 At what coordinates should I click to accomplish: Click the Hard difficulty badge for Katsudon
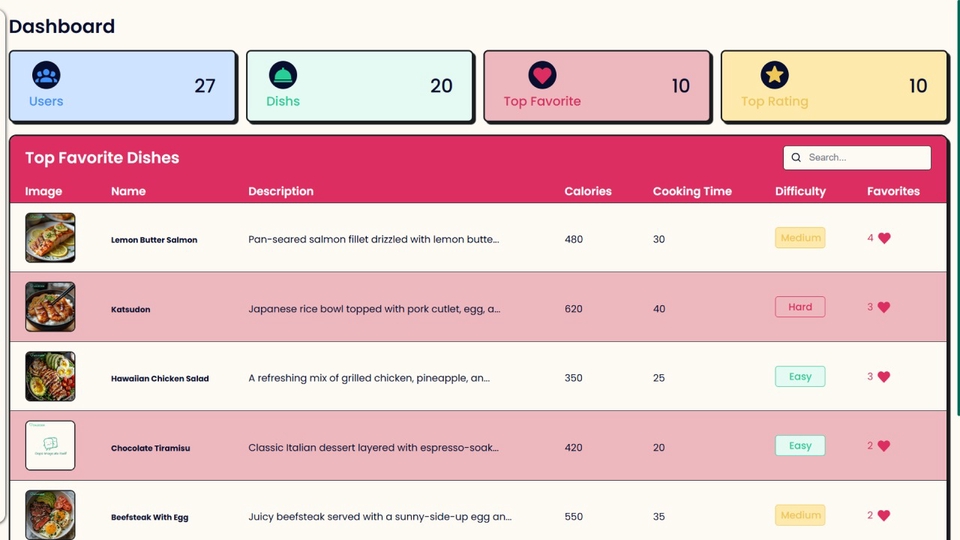click(800, 307)
